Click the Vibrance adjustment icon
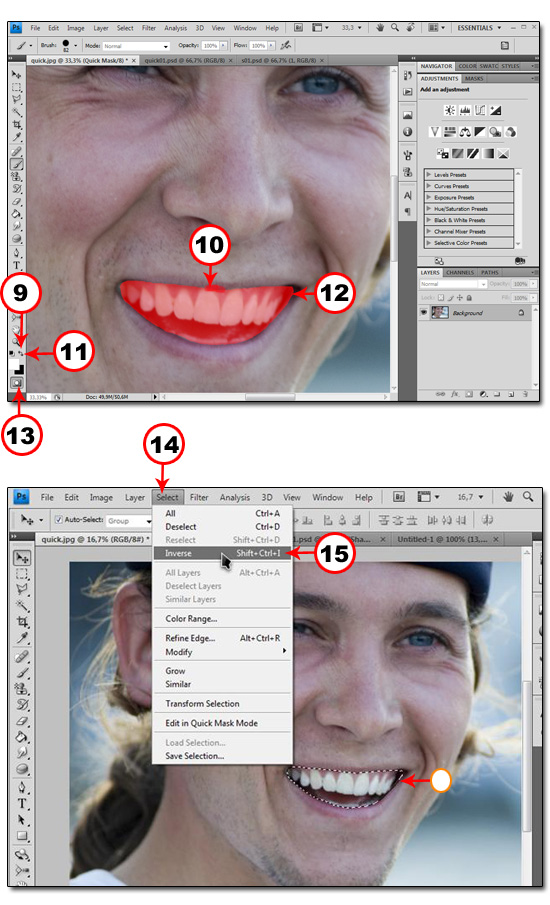550x905 pixels. (x=435, y=132)
